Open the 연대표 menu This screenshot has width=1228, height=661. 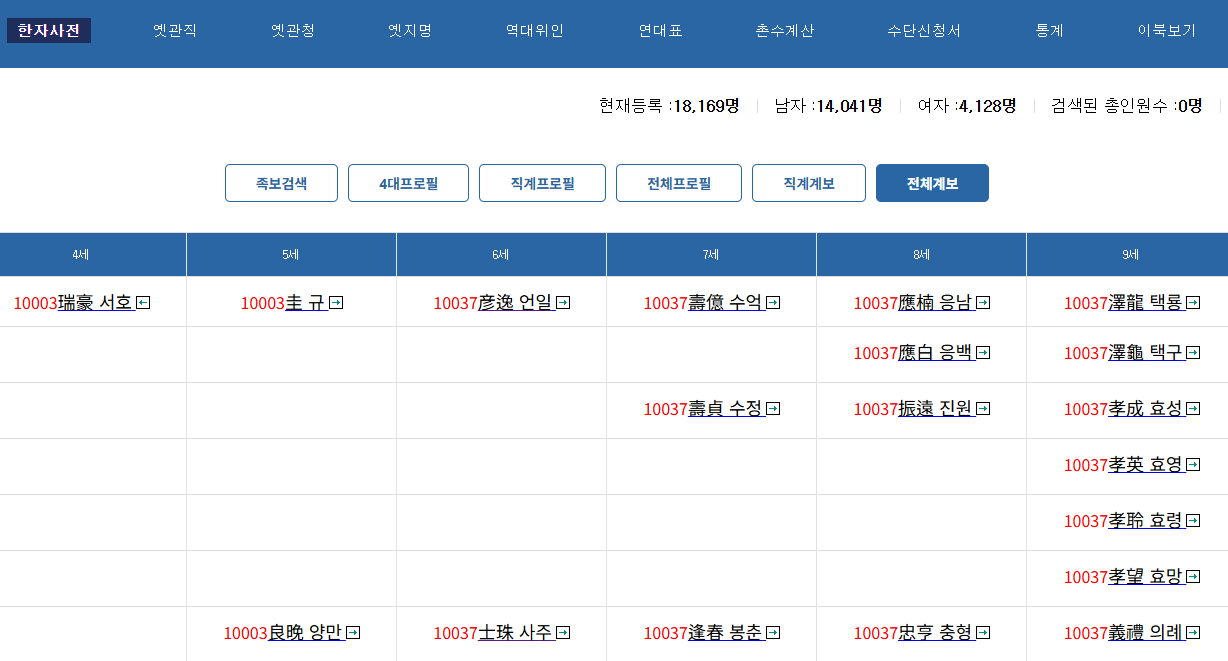(661, 31)
